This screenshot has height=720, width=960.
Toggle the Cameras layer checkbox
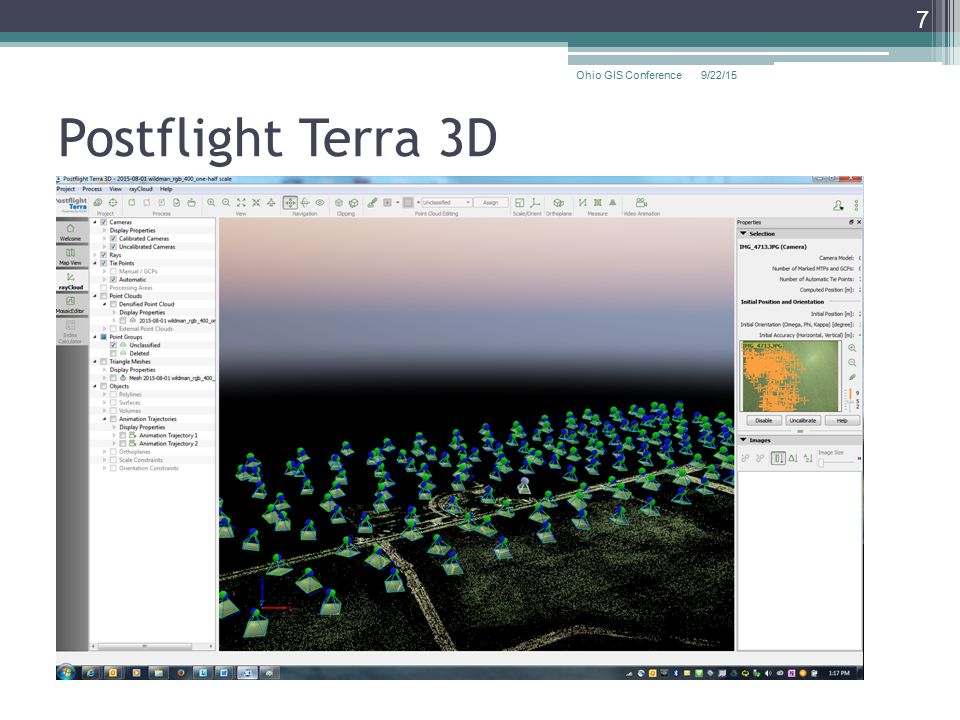click(x=103, y=222)
